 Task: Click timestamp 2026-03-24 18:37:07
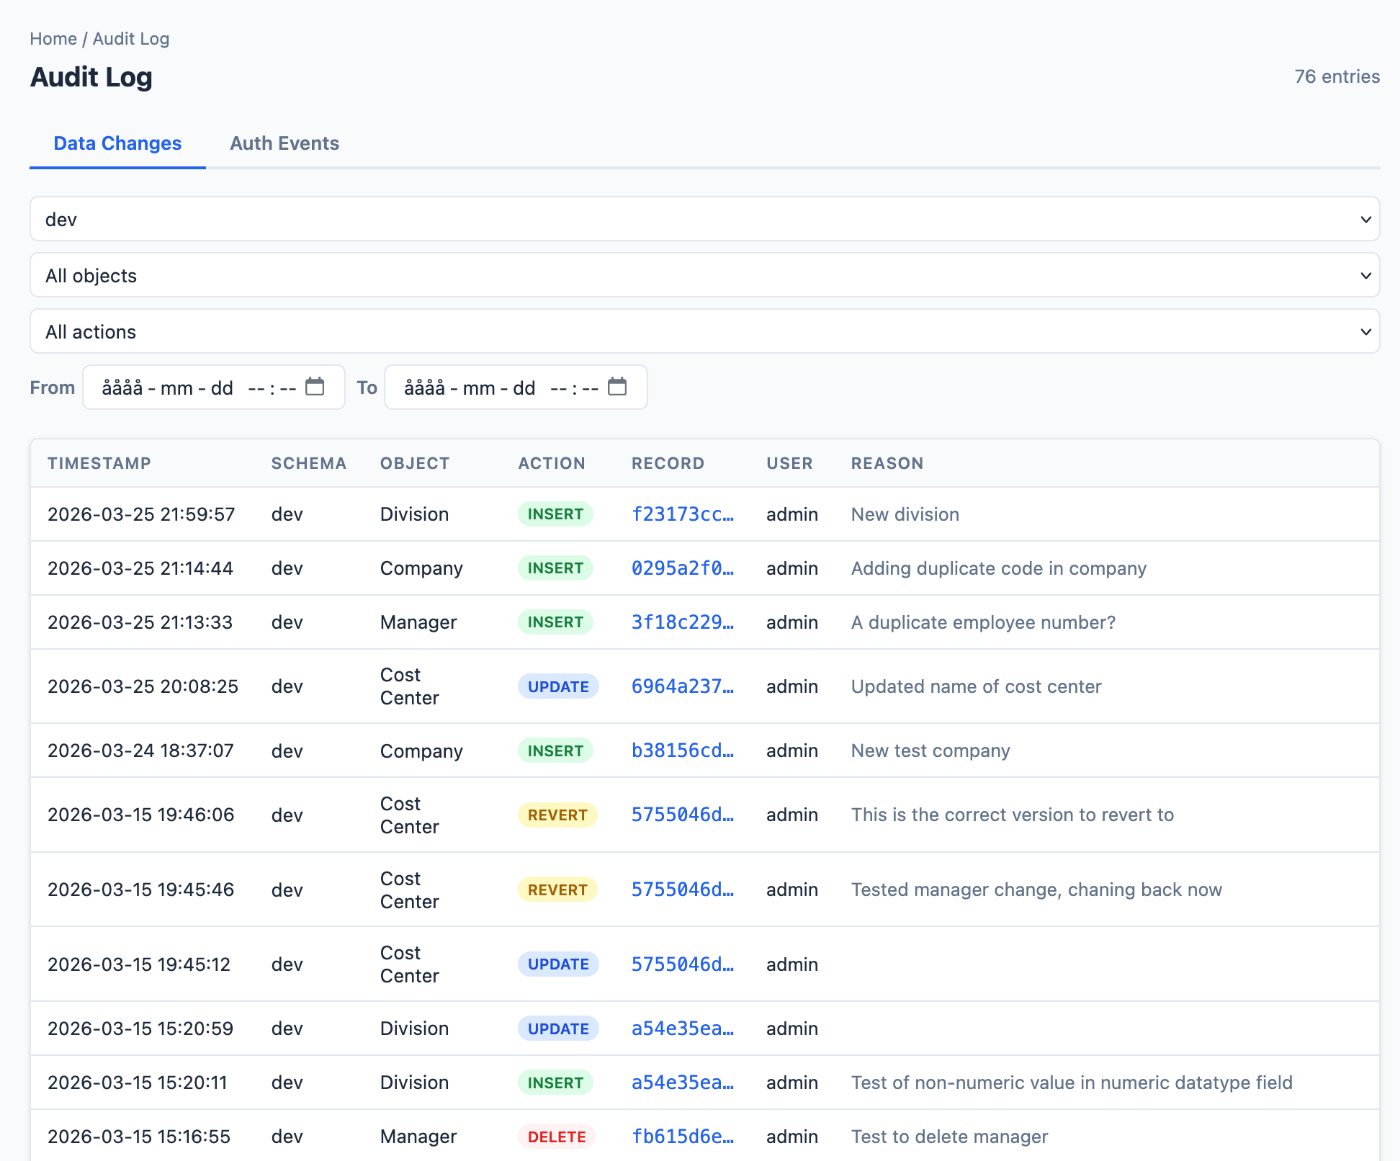point(140,750)
